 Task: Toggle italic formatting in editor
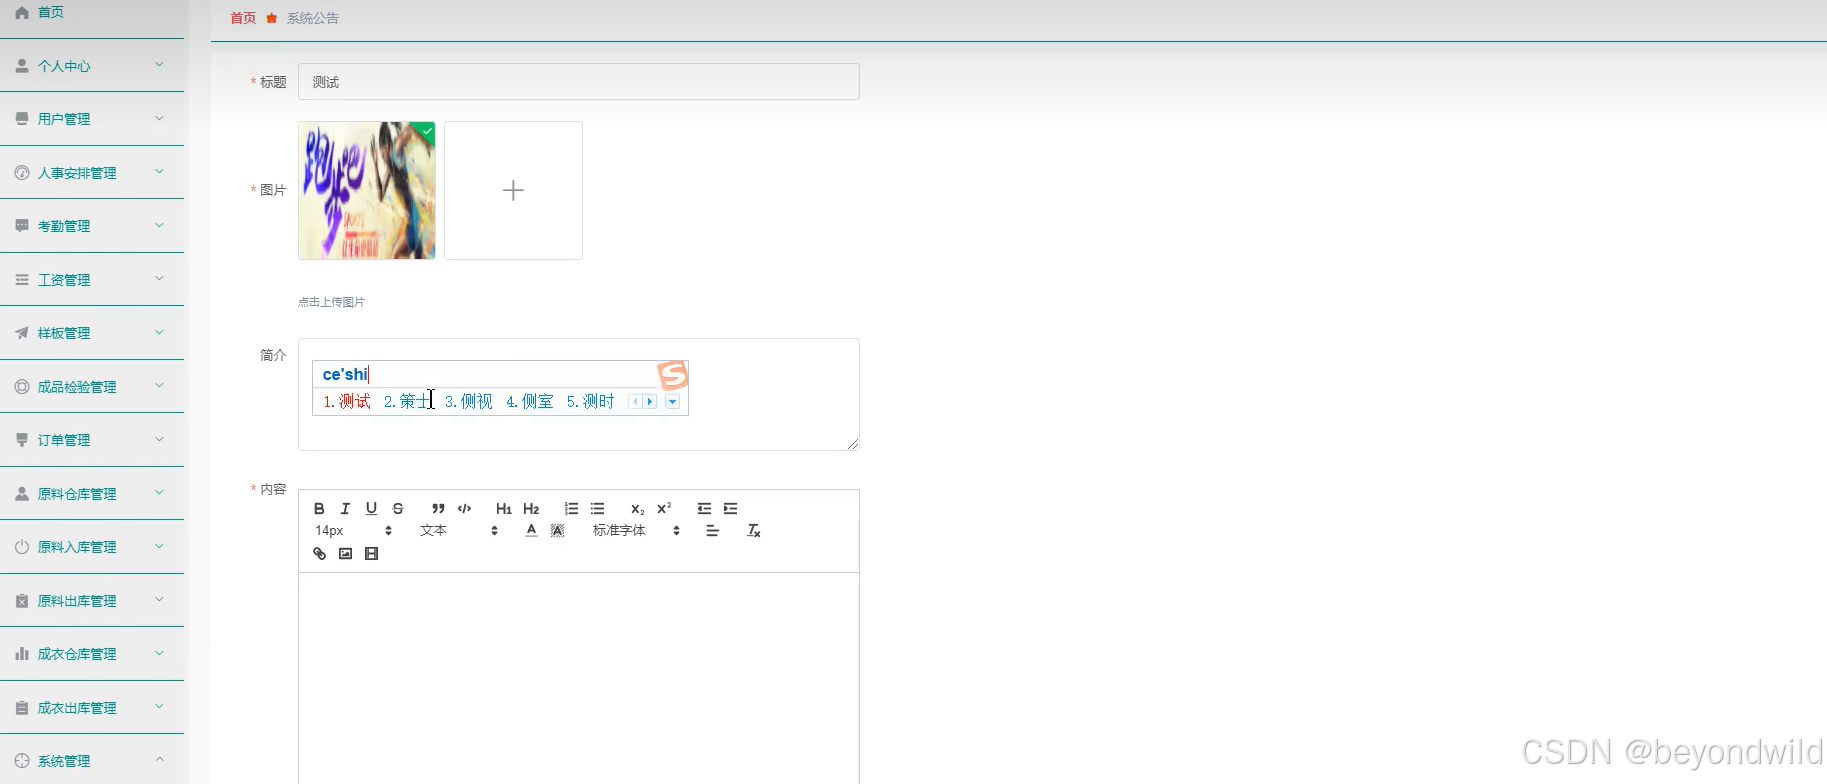pyautogui.click(x=345, y=508)
